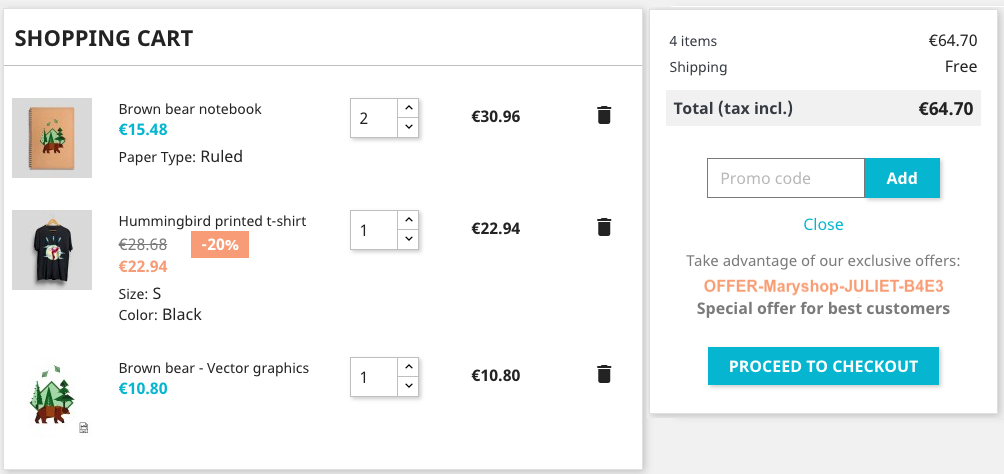Open the Brown bear notebook product link

coord(190,109)
